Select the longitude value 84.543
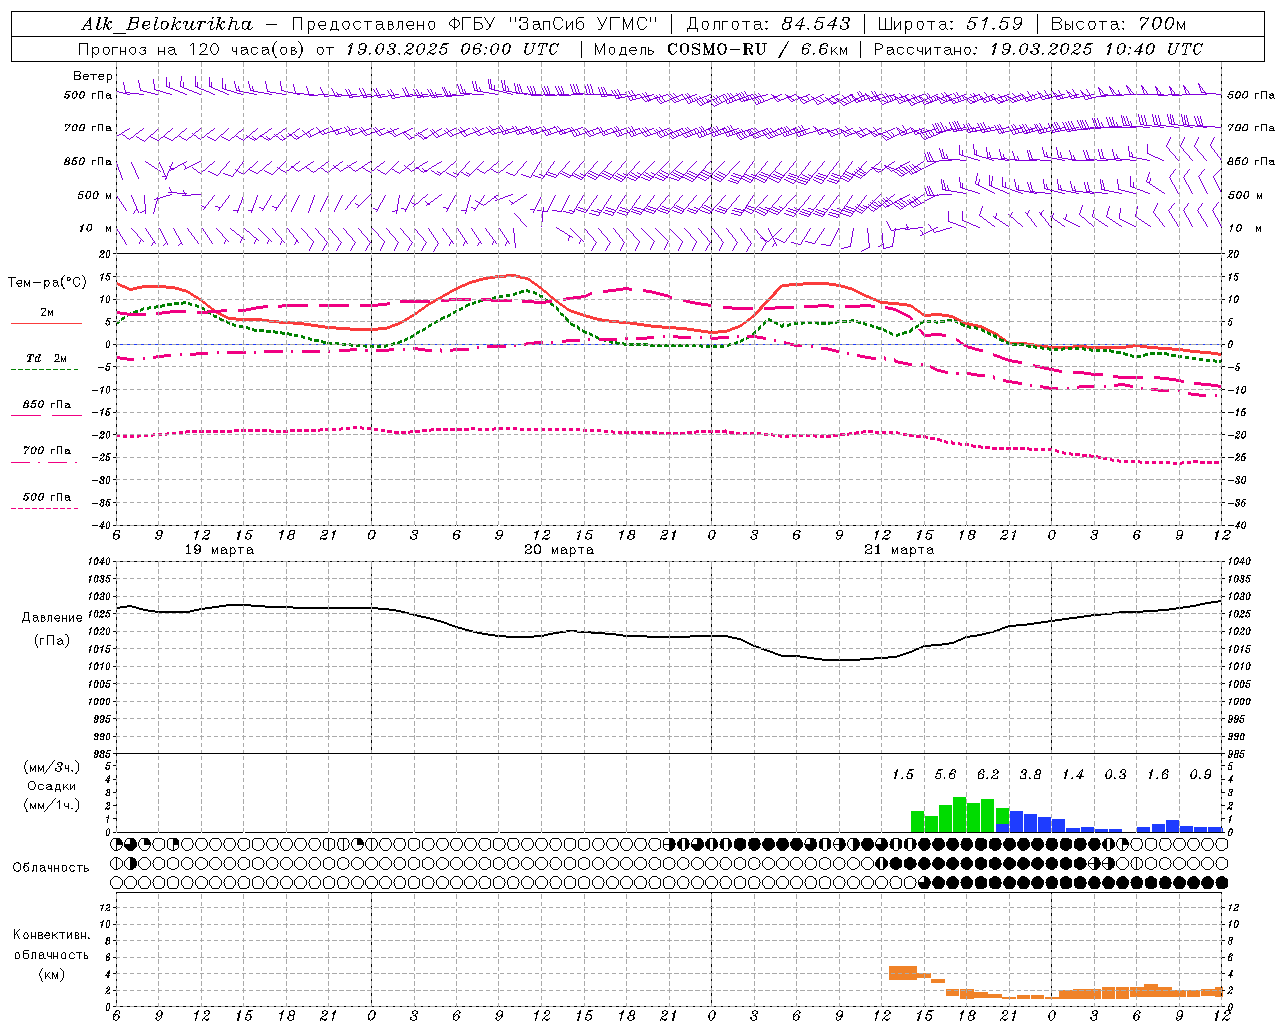The height and width of the screenshot is (1024, 1280). (816, 23)
